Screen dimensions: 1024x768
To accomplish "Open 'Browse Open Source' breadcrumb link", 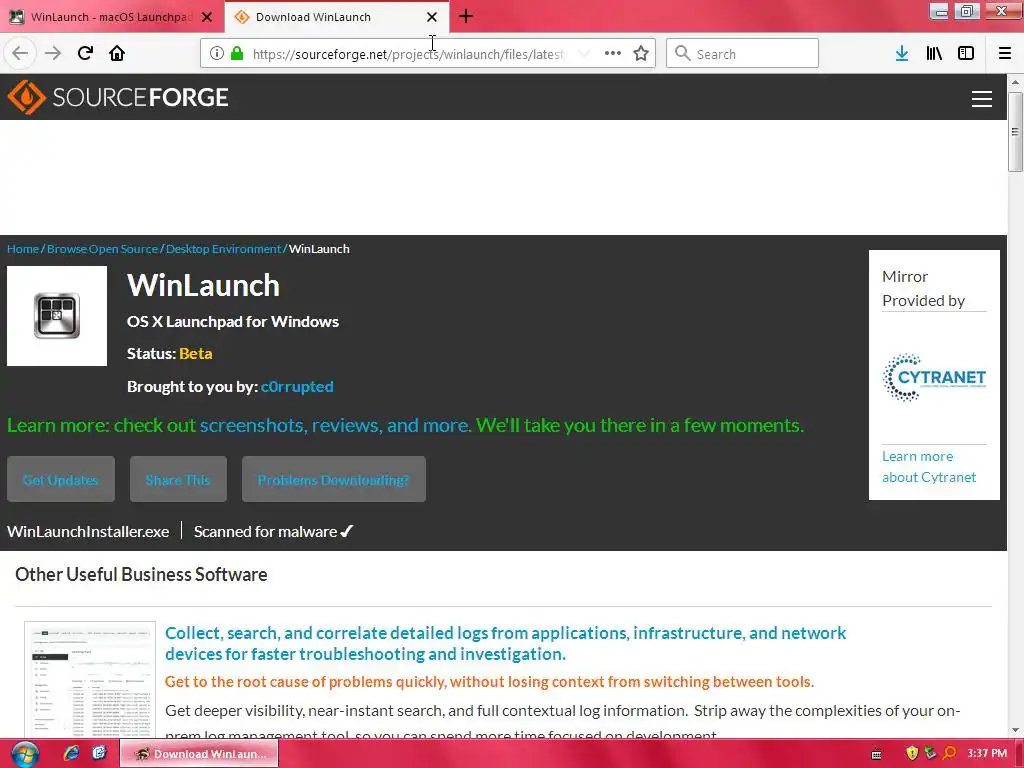I will click(x=103, y=249).
